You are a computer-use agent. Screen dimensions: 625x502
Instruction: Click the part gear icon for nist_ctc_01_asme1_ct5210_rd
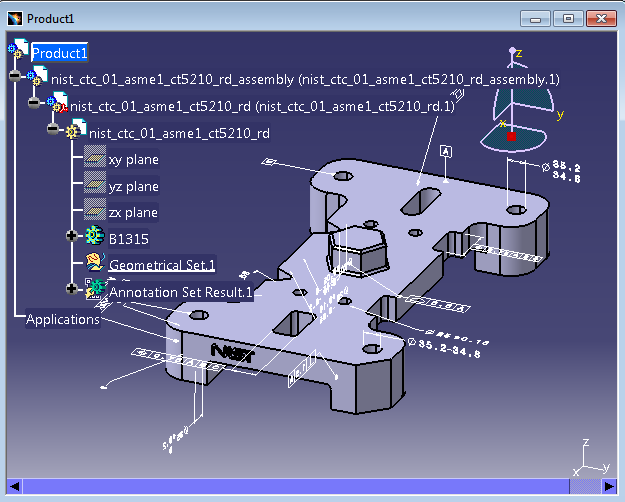[76, 129]
